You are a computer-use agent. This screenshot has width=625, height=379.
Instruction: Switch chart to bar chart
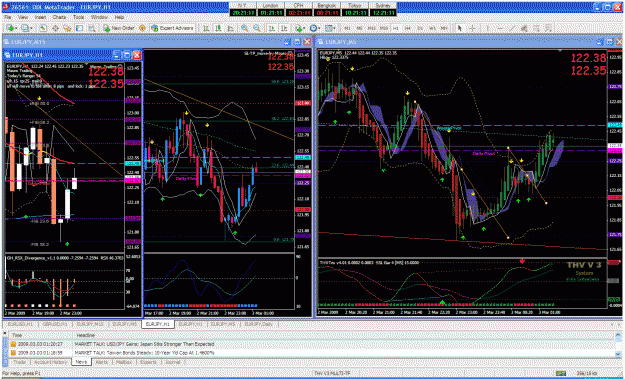click(206, 28)
